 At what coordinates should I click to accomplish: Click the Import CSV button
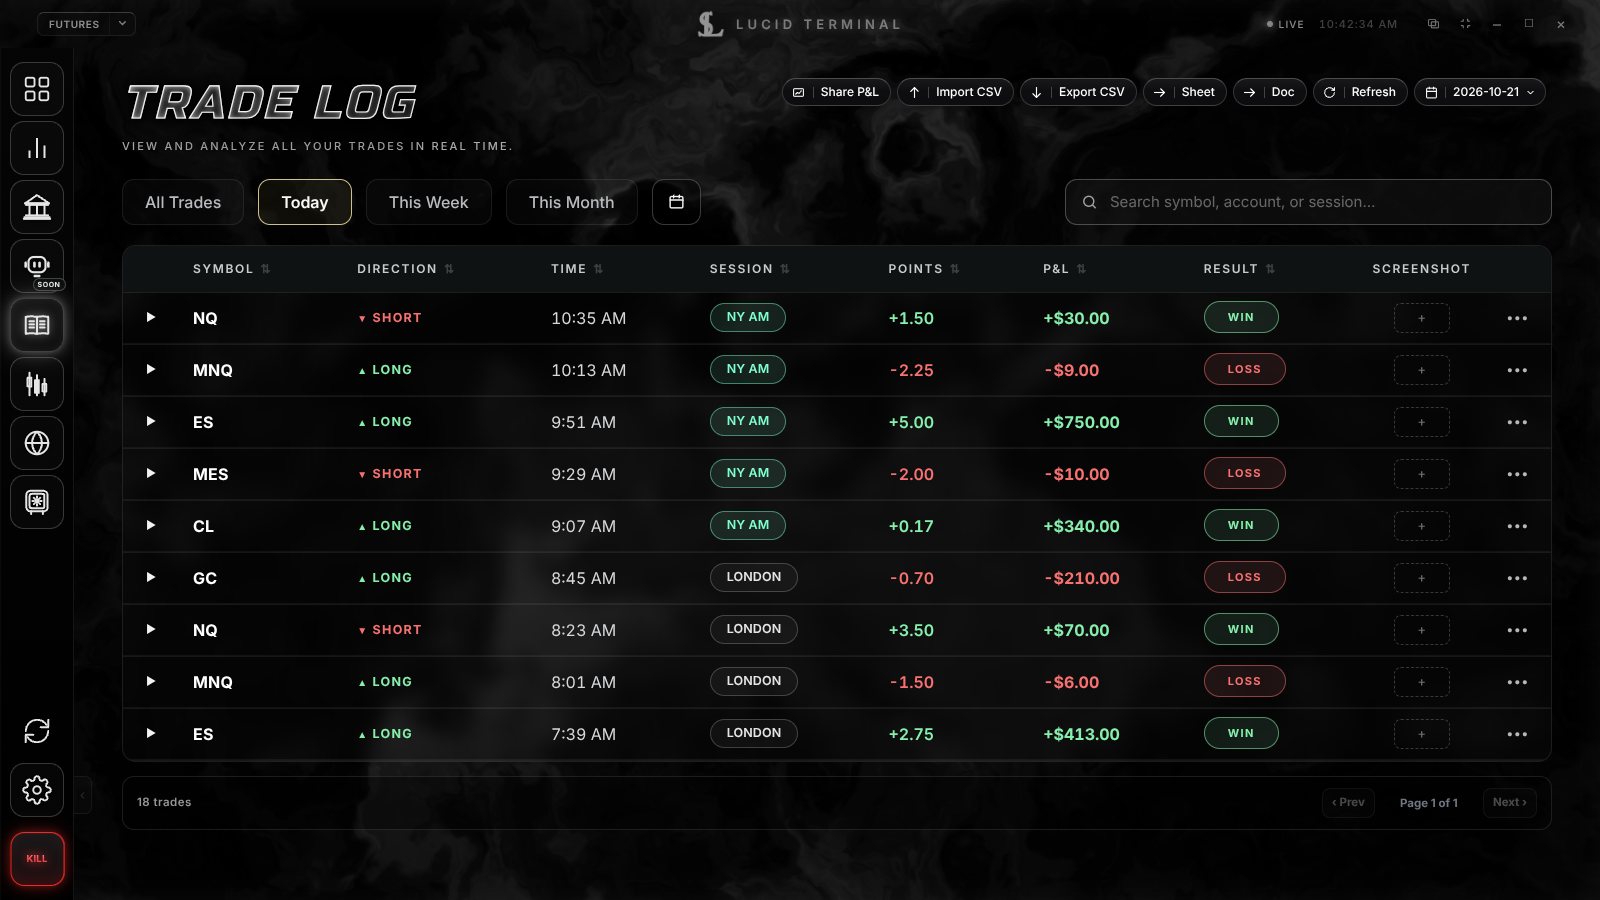(956, 92)
